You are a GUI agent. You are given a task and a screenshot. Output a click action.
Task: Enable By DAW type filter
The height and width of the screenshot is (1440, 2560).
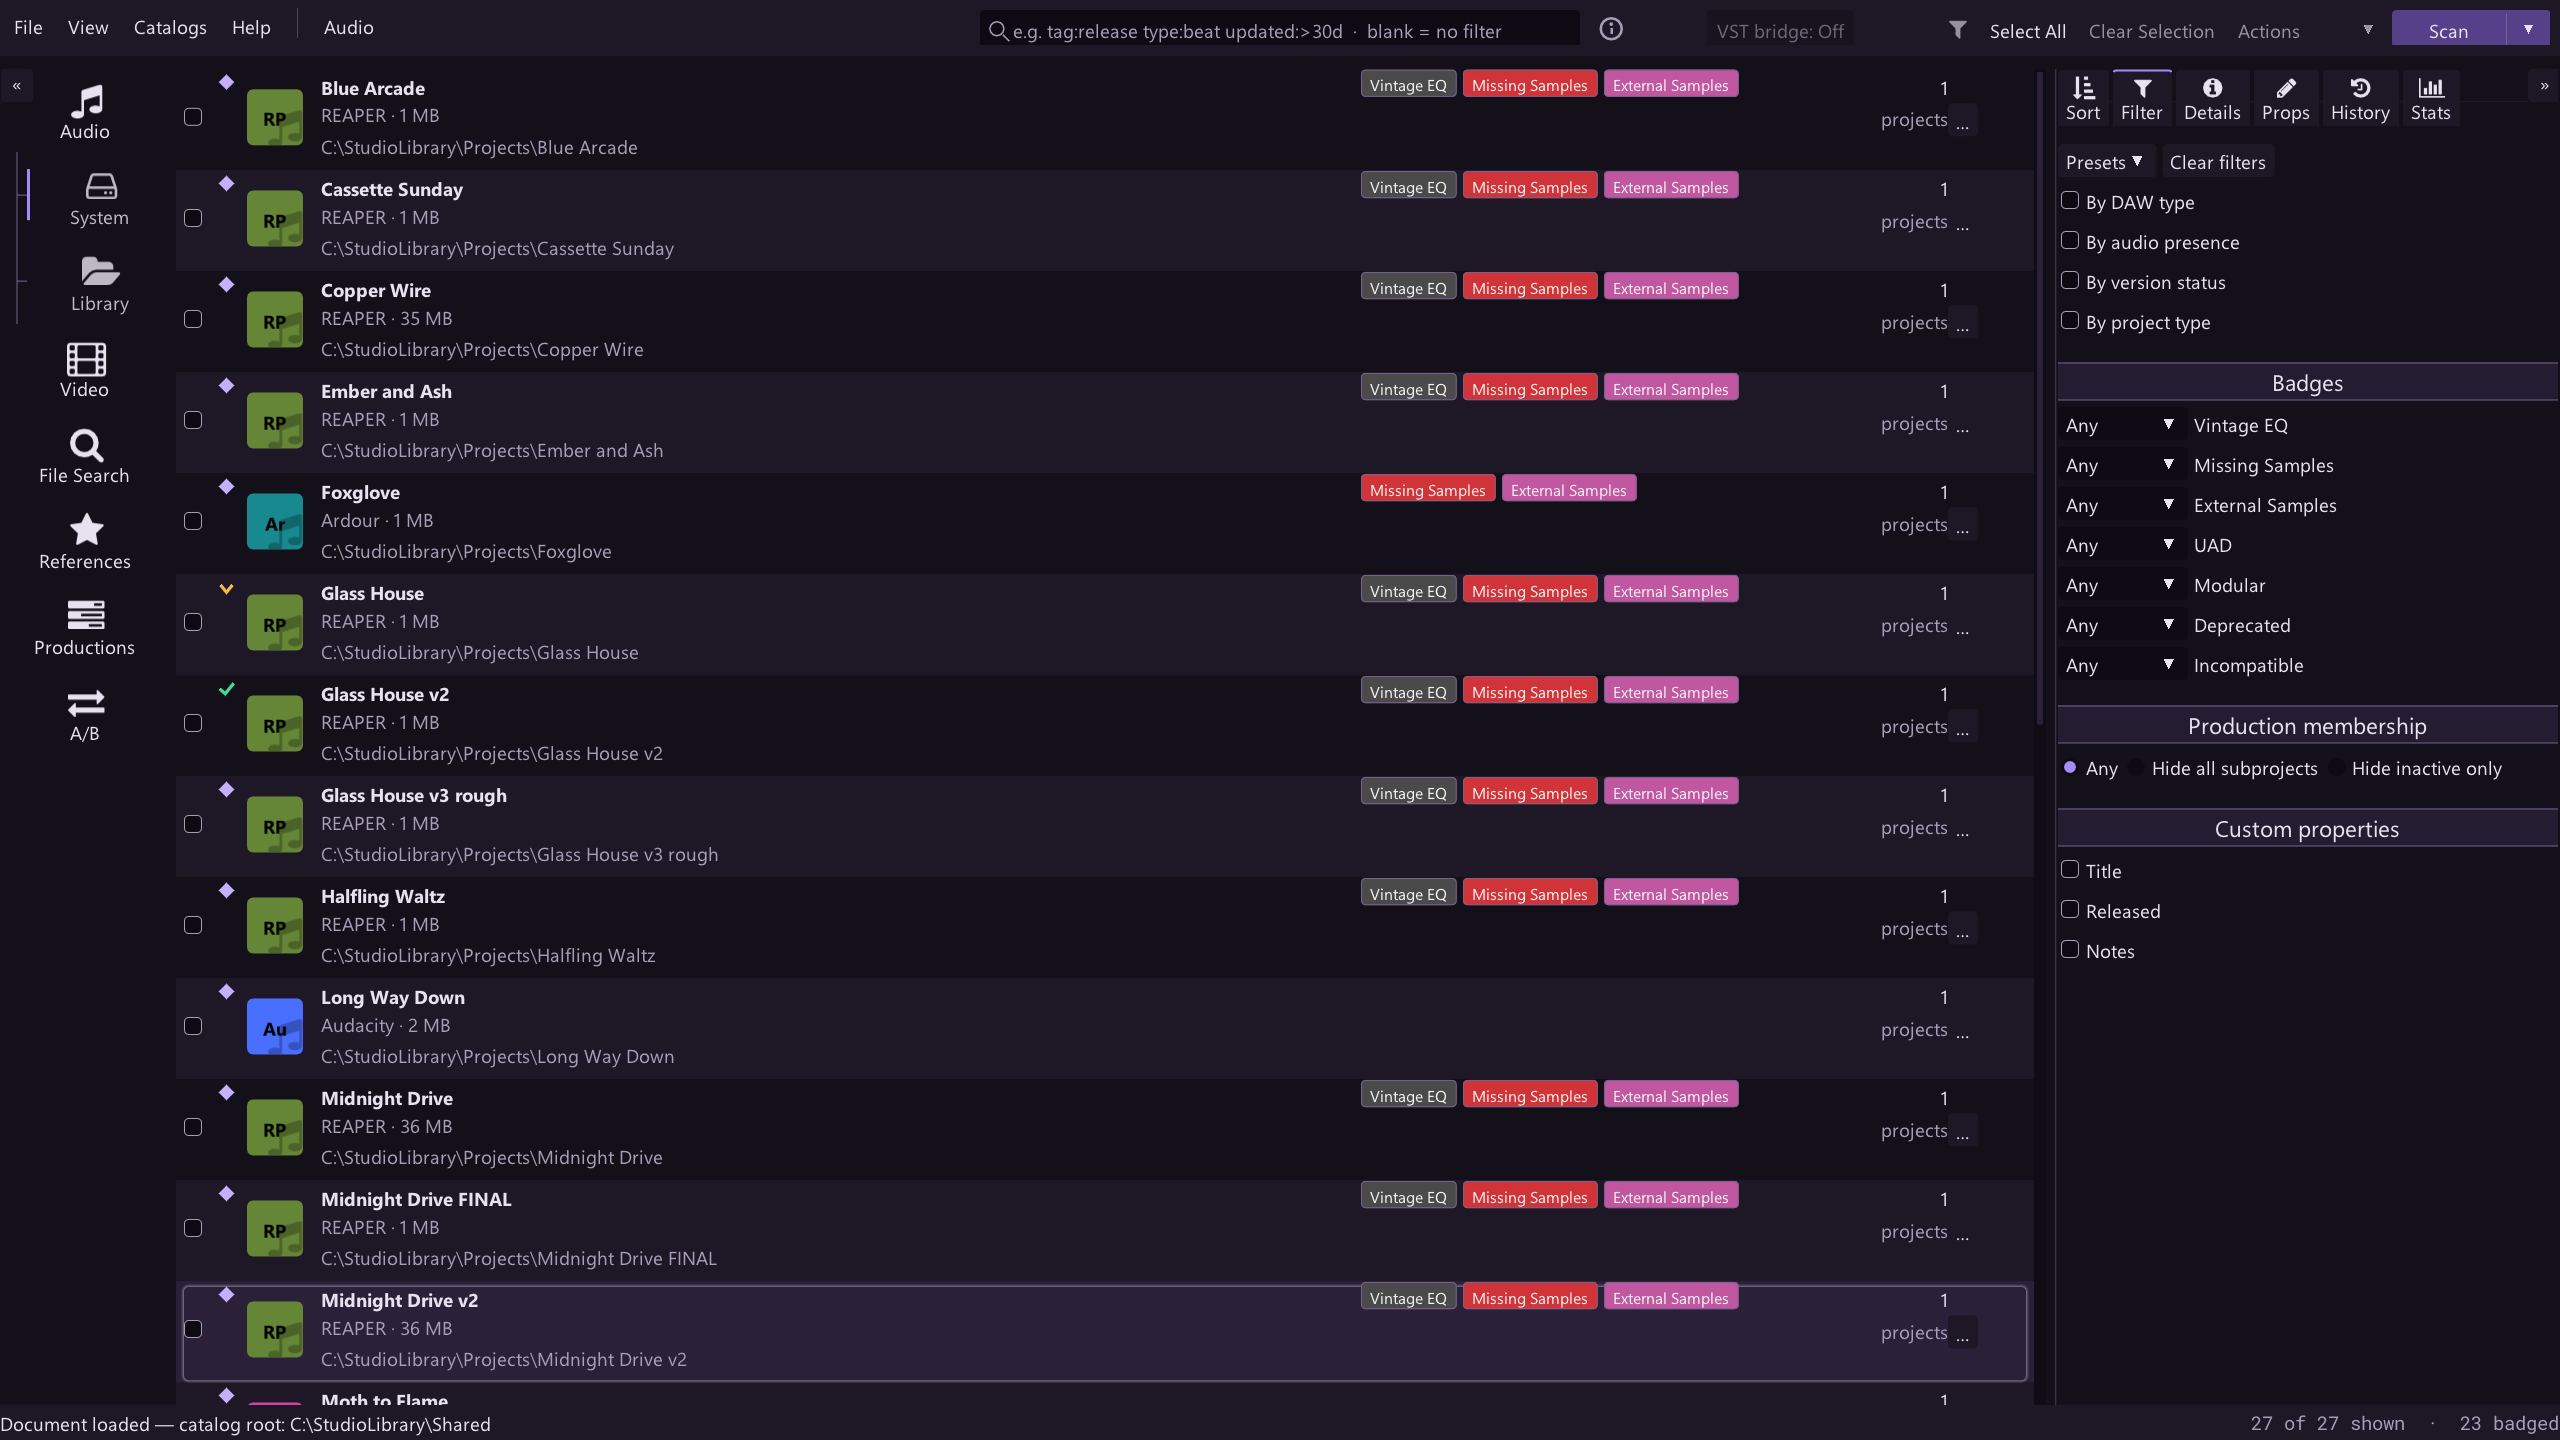click(x=2070, y=201)
